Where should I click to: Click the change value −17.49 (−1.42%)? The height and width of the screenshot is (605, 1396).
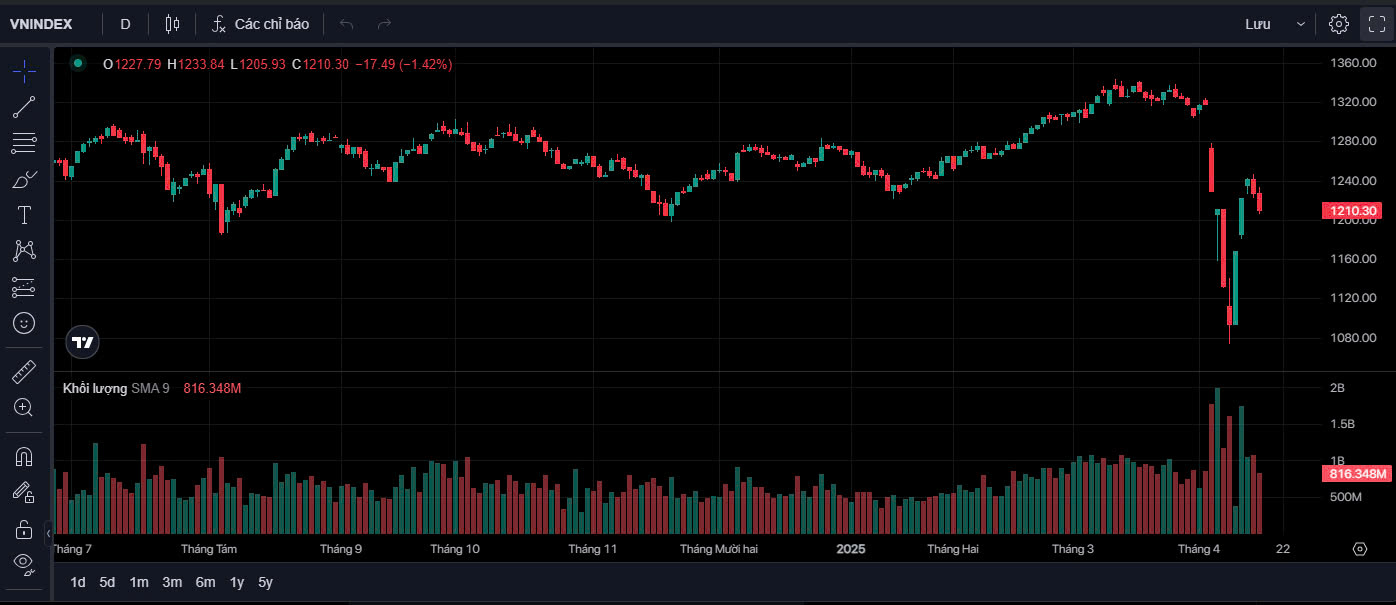(x=404, y=64)
